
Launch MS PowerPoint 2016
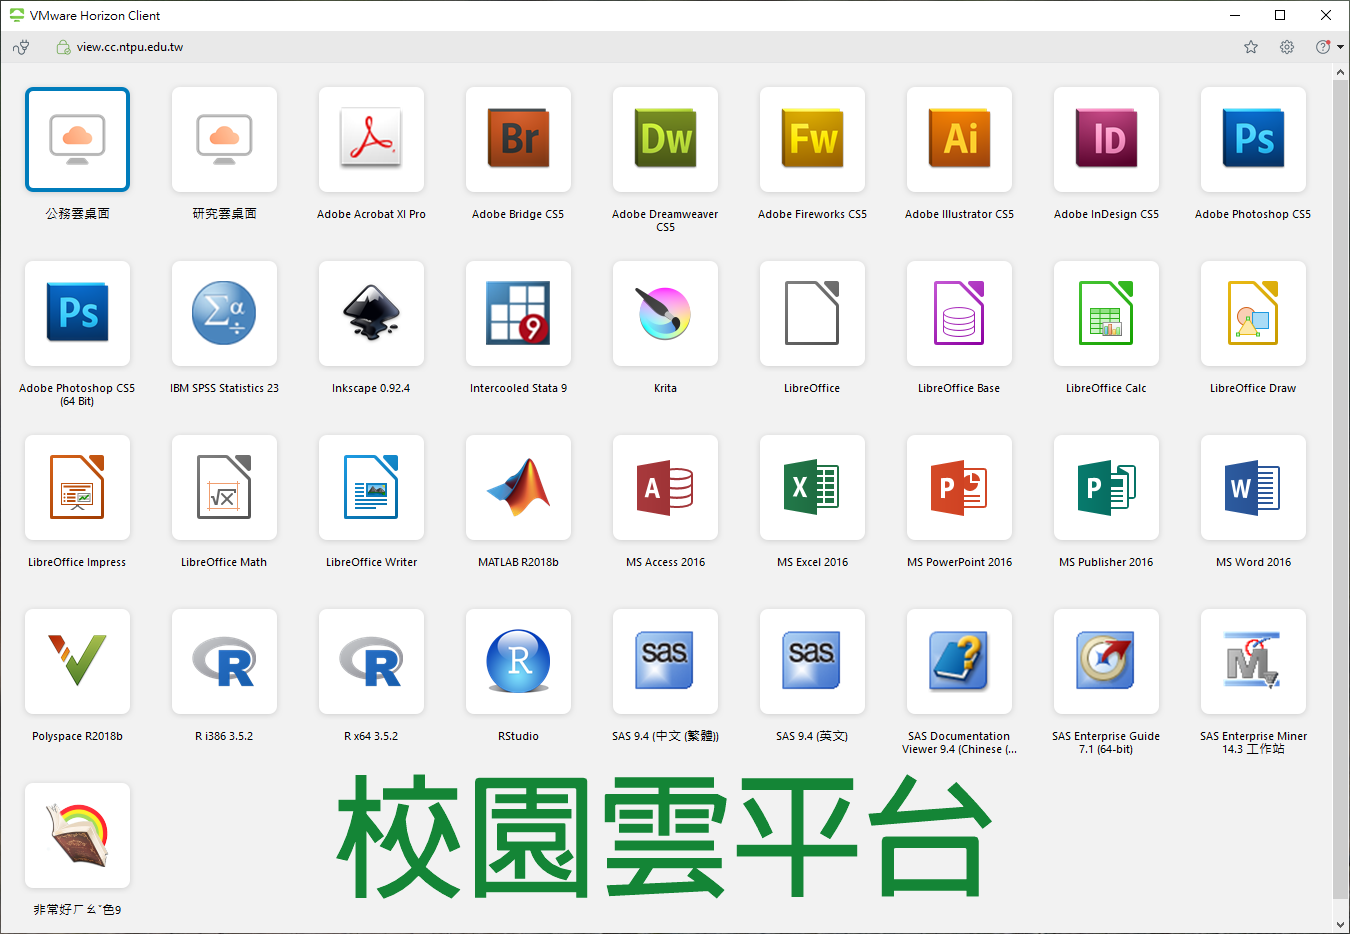pos(959,487)
